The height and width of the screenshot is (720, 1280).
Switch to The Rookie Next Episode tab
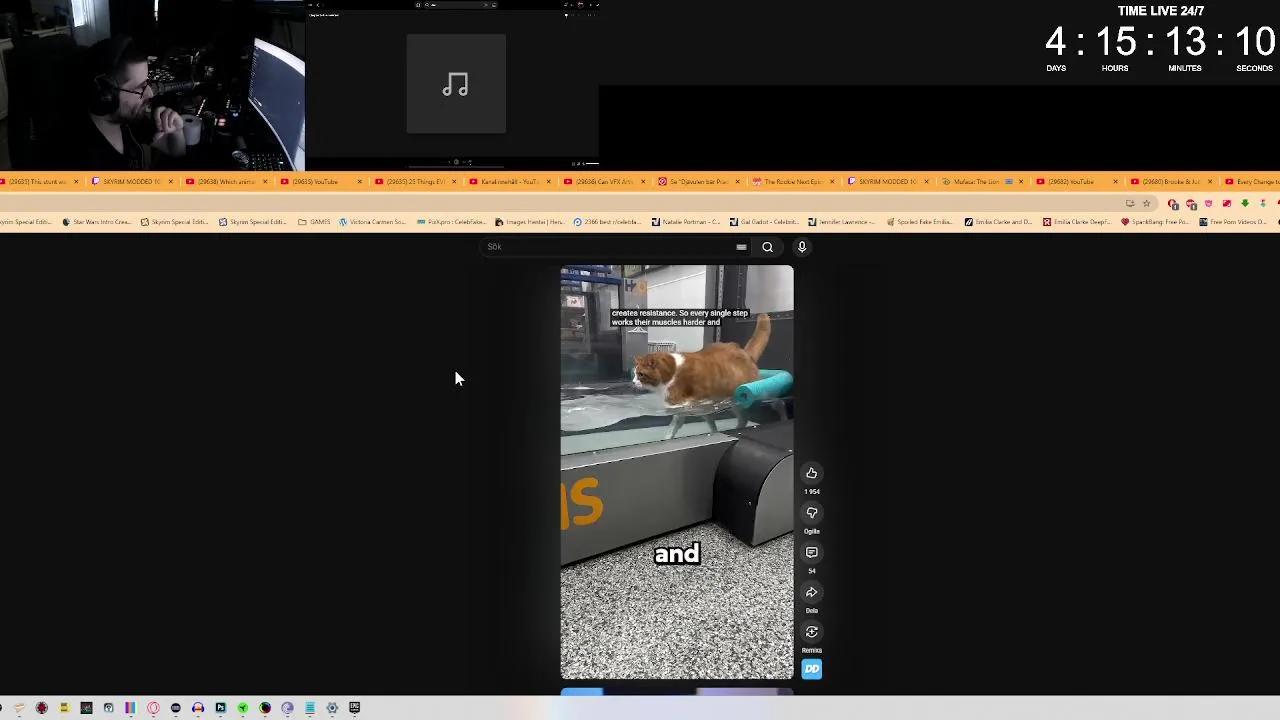[792, 182]
